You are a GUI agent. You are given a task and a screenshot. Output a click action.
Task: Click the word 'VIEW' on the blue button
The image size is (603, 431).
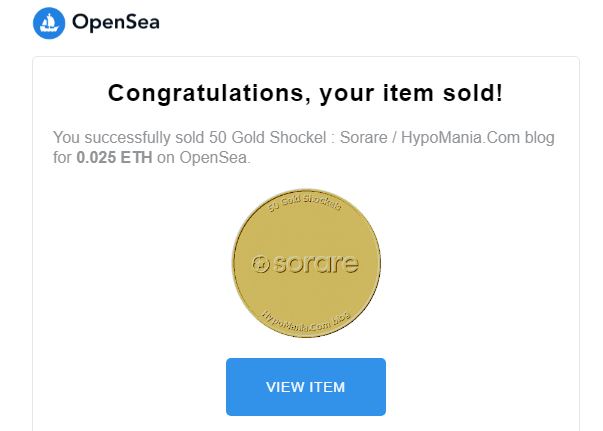click(285, 387)
